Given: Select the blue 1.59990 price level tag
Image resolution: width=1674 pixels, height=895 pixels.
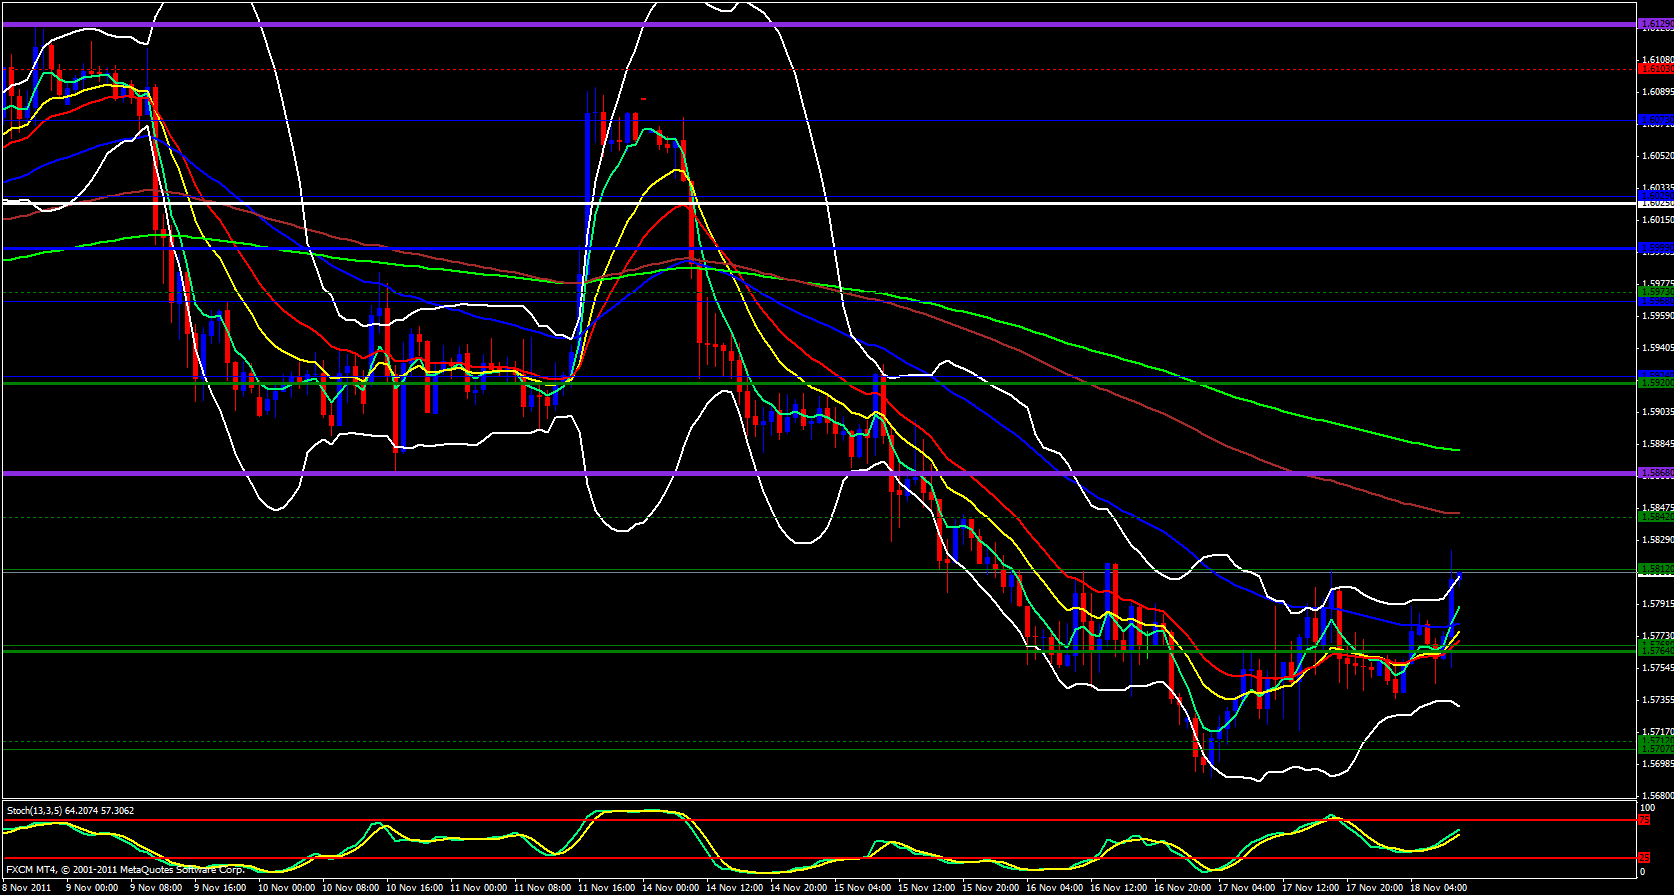Looking at the screenshot, I should click(1655, 247).
